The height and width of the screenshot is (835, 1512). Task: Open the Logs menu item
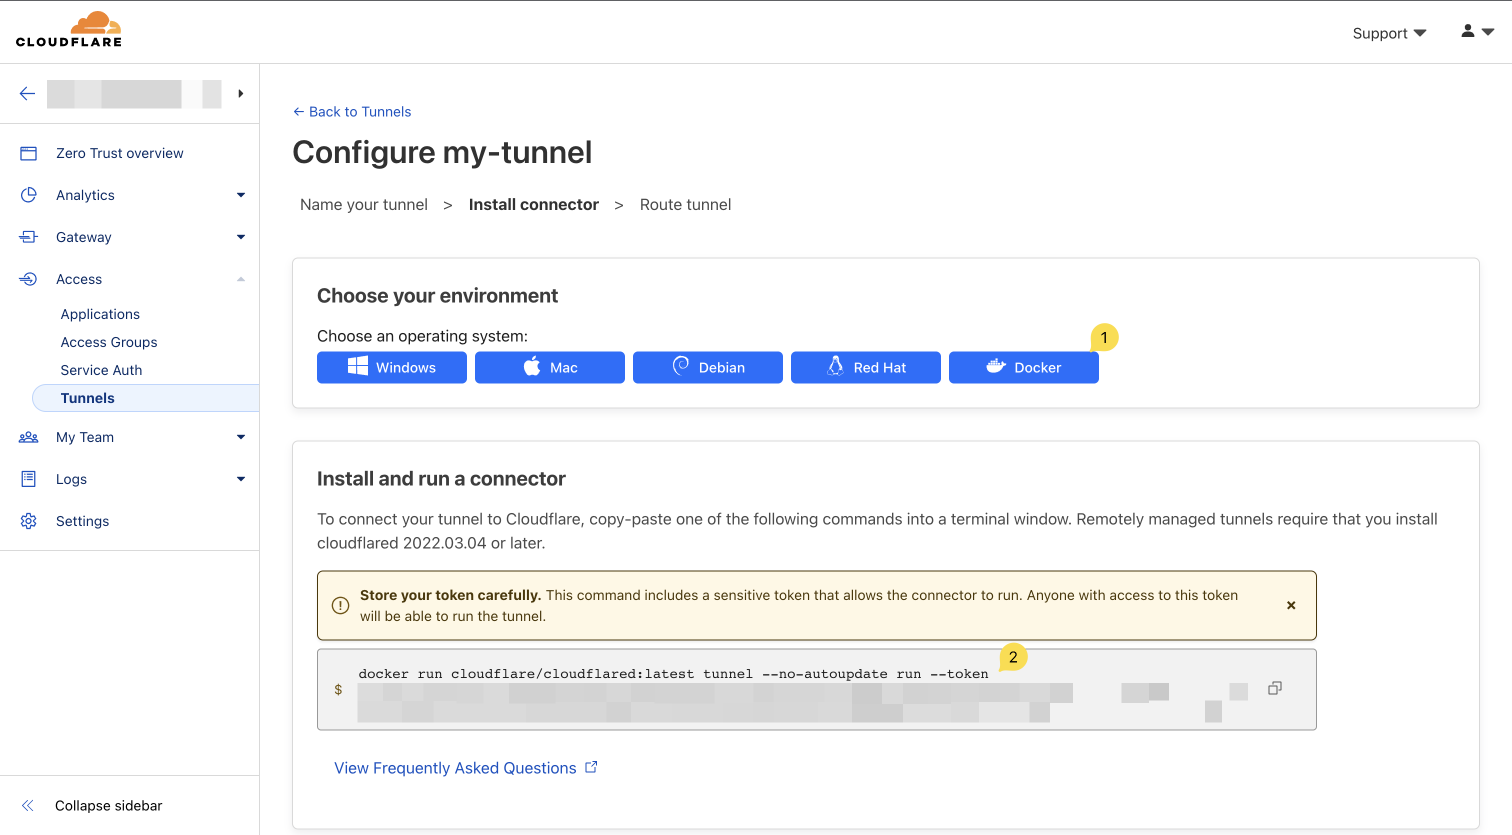(71, 479)
